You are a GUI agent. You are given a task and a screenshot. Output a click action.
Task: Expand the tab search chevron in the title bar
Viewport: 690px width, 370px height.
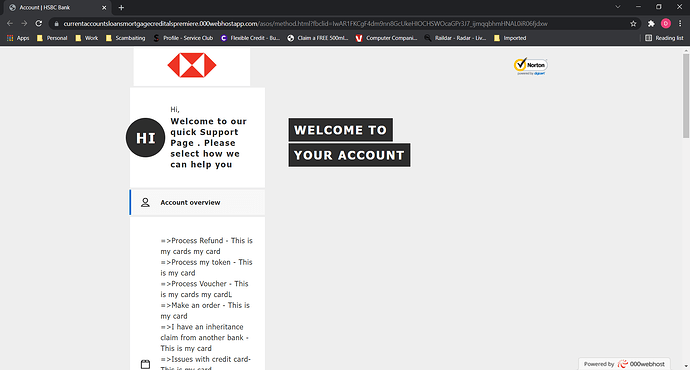[618, 7]
